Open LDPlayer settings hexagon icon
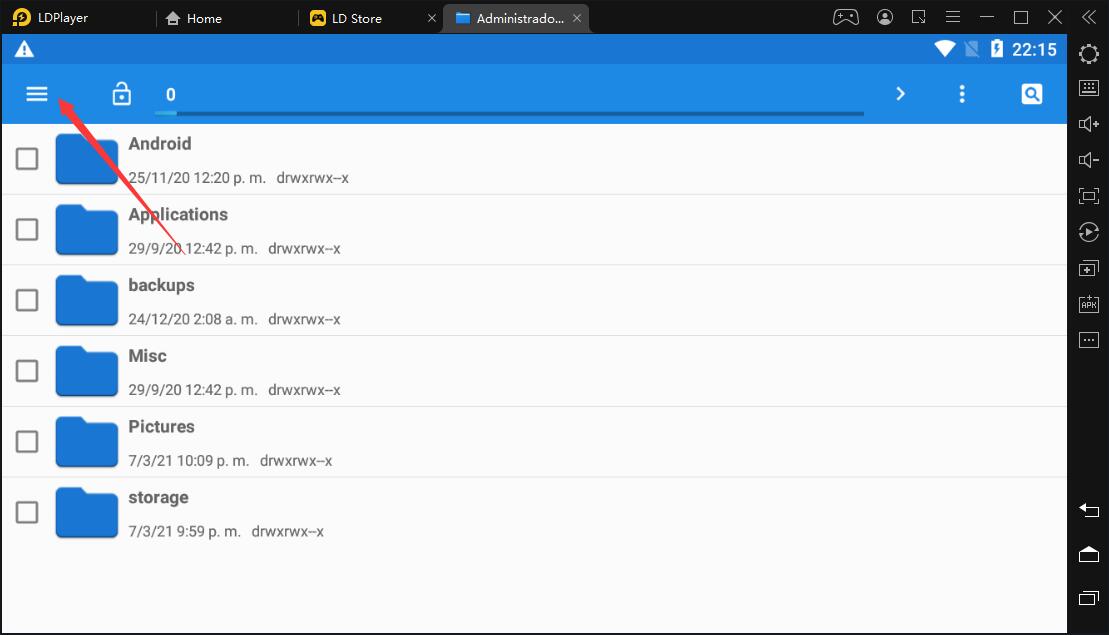 pyautogui.click(x=1089, y=54)
